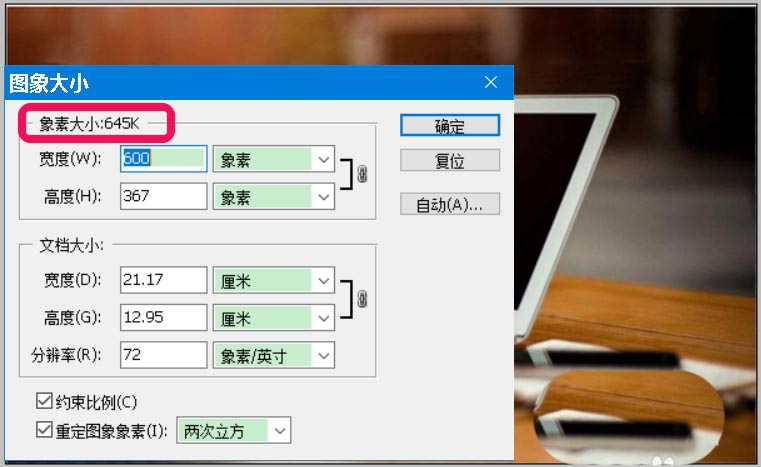
Task: Close the 图象大小 dialog
Action: pos(490,82)
